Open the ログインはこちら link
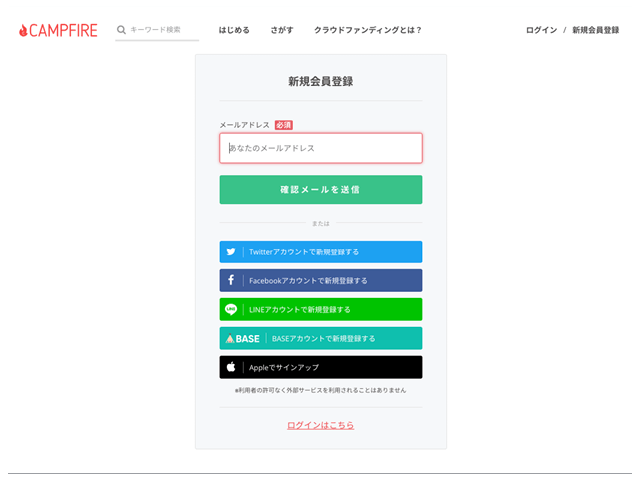The image size is (640, 480). 320,425
